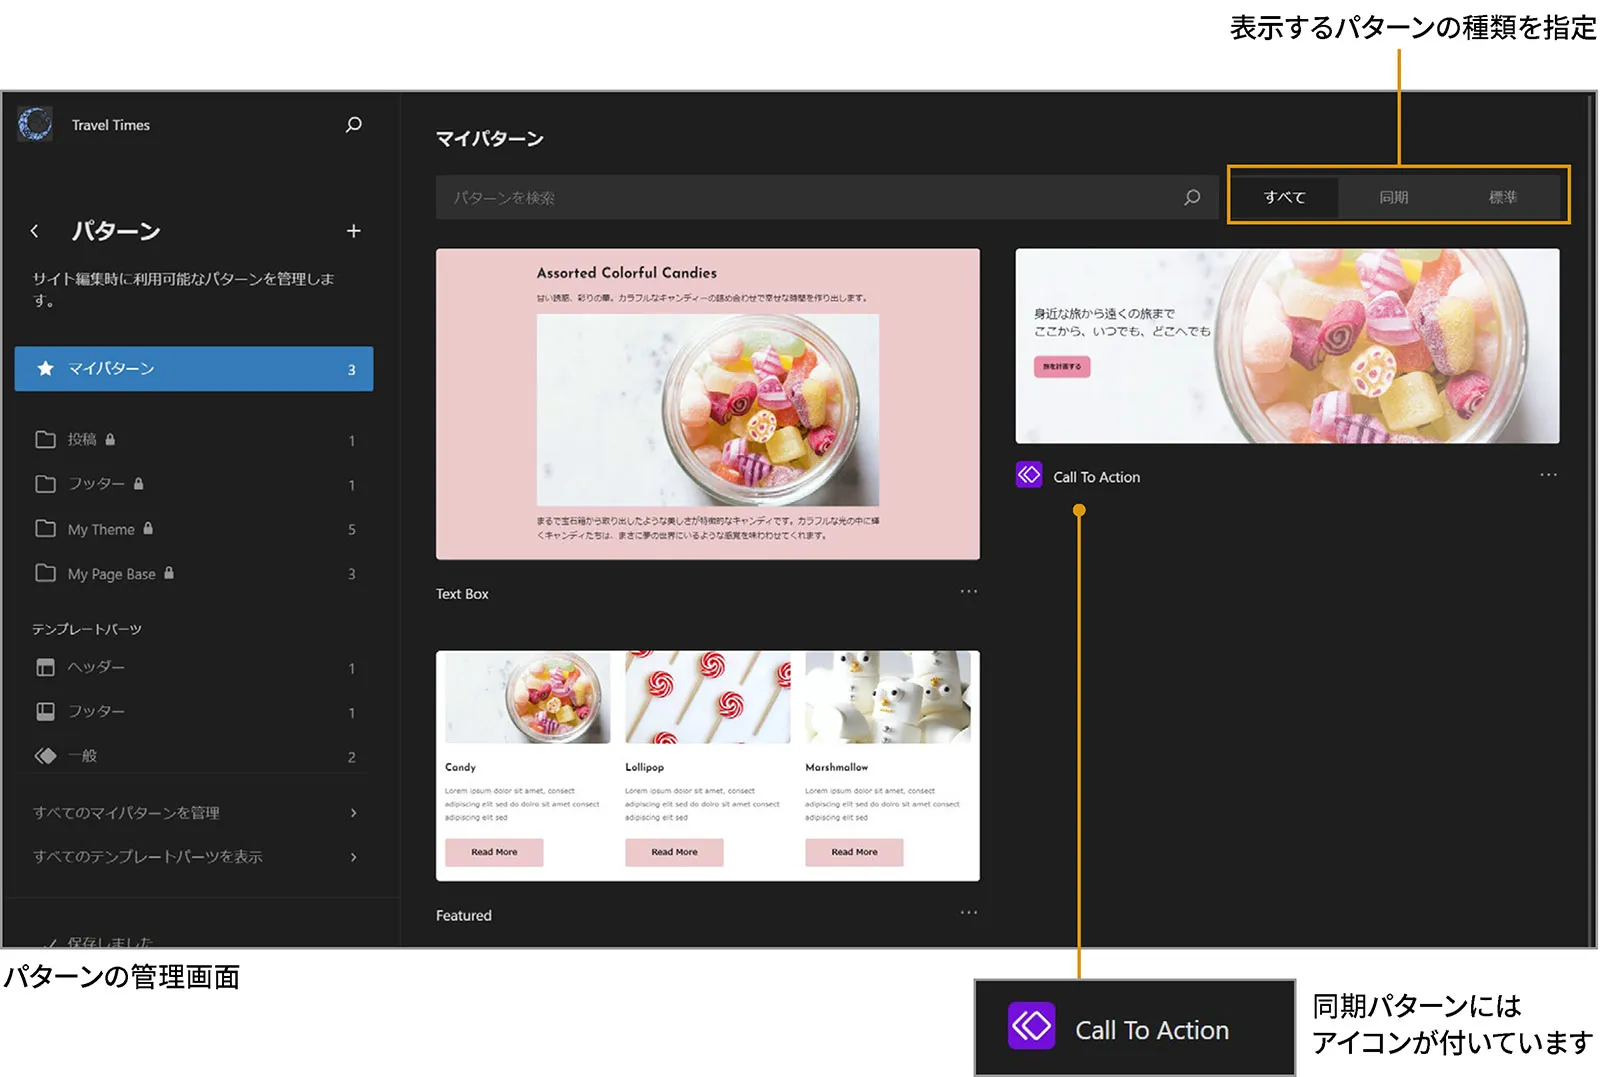Click the Travel Times site logo
The width and height of the screenshot is (1600, 1077).
coord(35,124)
